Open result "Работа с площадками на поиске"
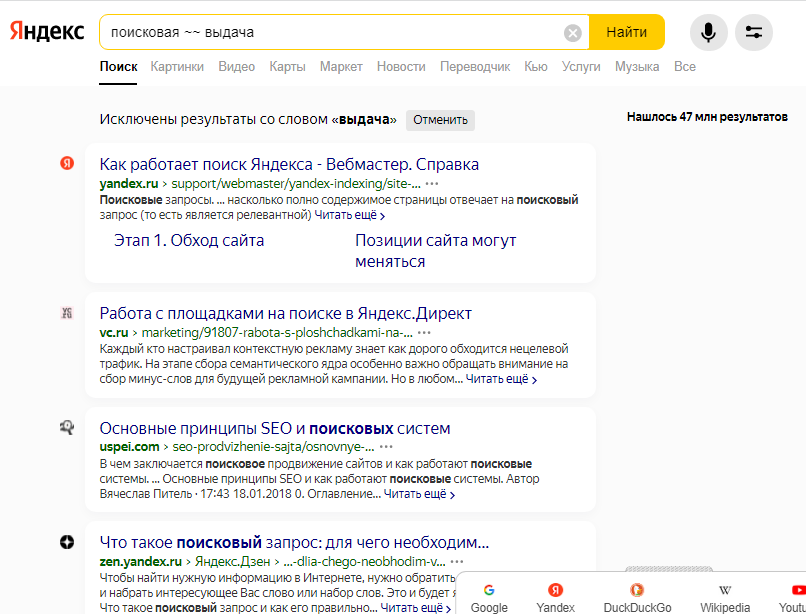The image size is (806, 614). click(285, 314)
